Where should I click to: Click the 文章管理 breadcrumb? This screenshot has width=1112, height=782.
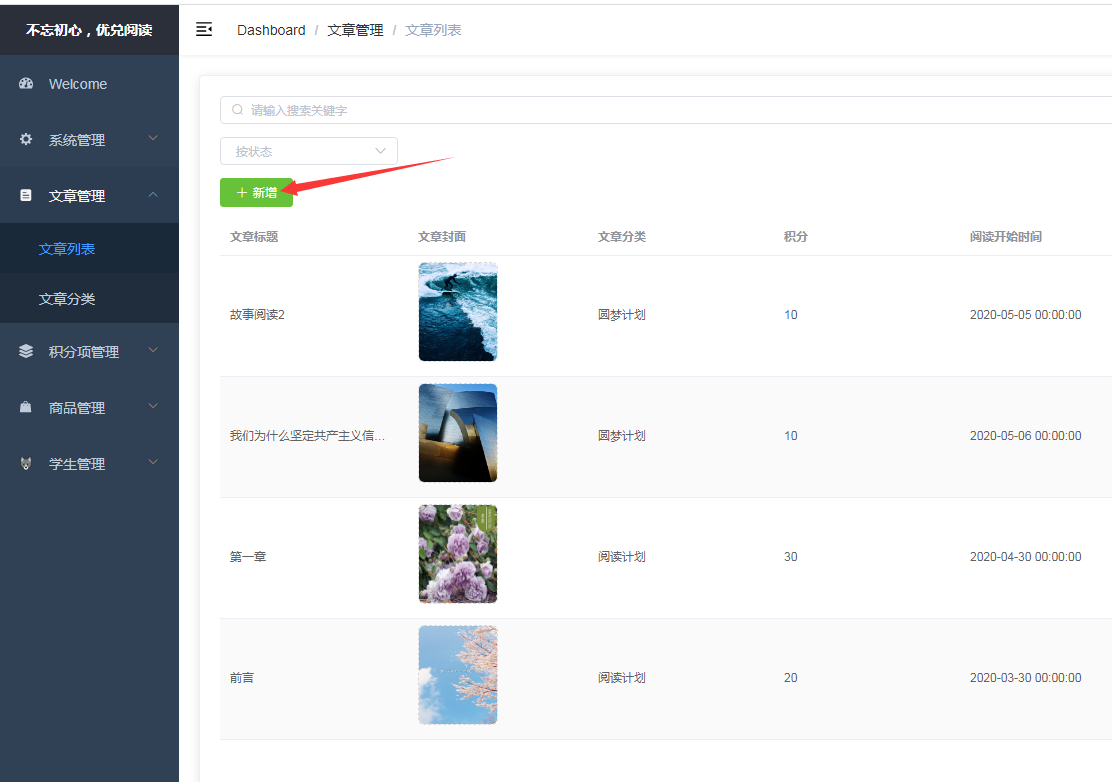(x=355, y=30)
